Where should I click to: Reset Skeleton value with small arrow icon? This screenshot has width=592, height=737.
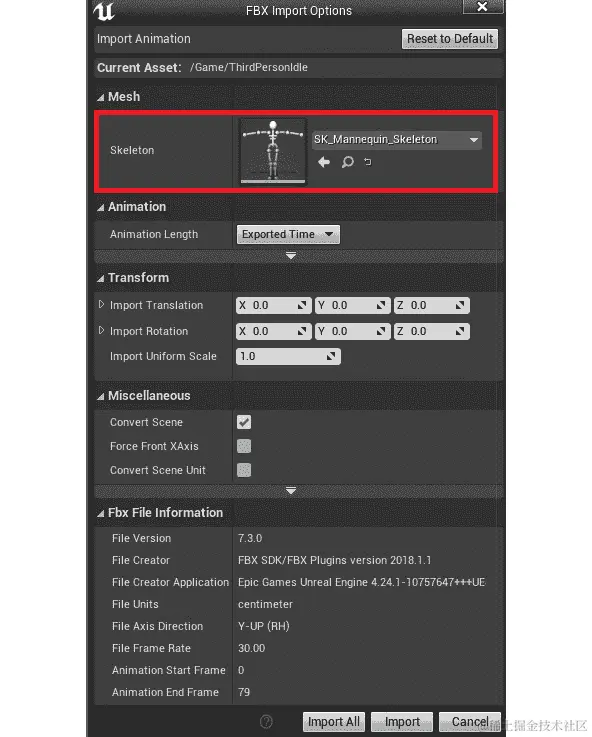point(367,162)
